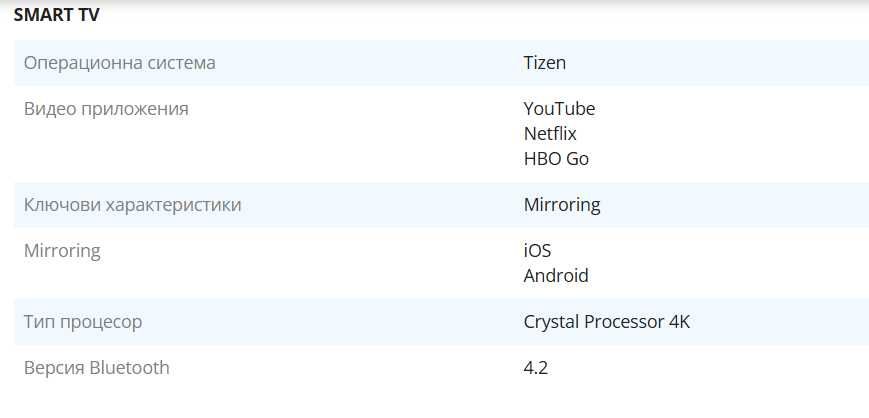This screenshot has height=418, width=869.
Task: Select the Mirroring row label
Action: [x=62, y=252]
